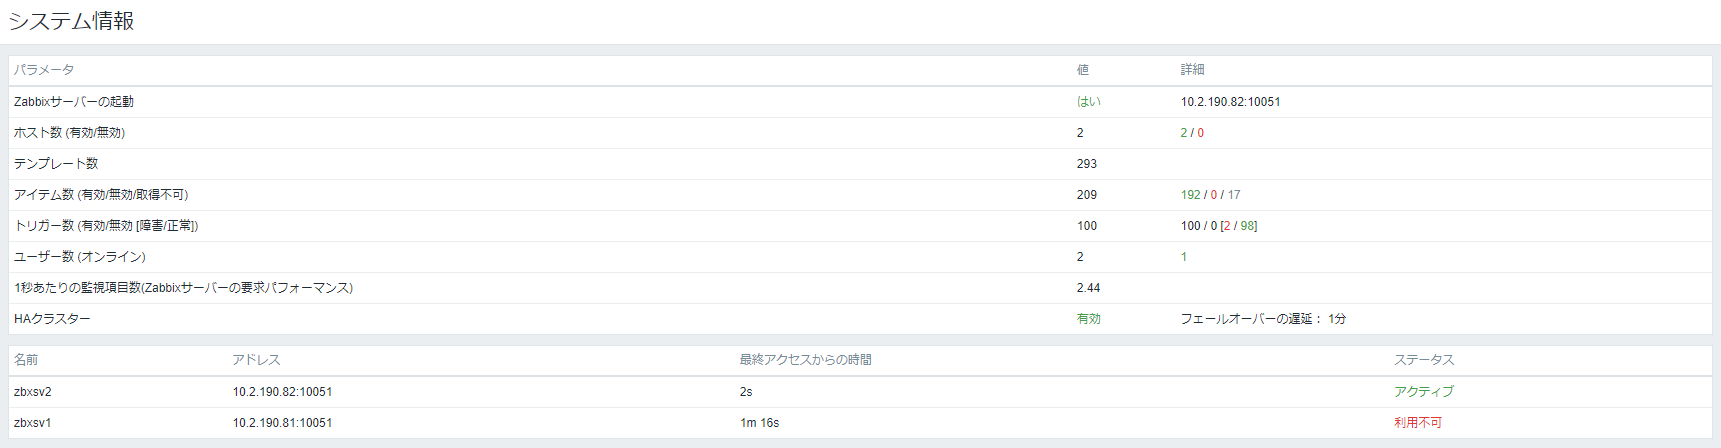Click the zbxsv1 node name
Viewport: 1721px width, 448px height.
[x=33, y=423]
